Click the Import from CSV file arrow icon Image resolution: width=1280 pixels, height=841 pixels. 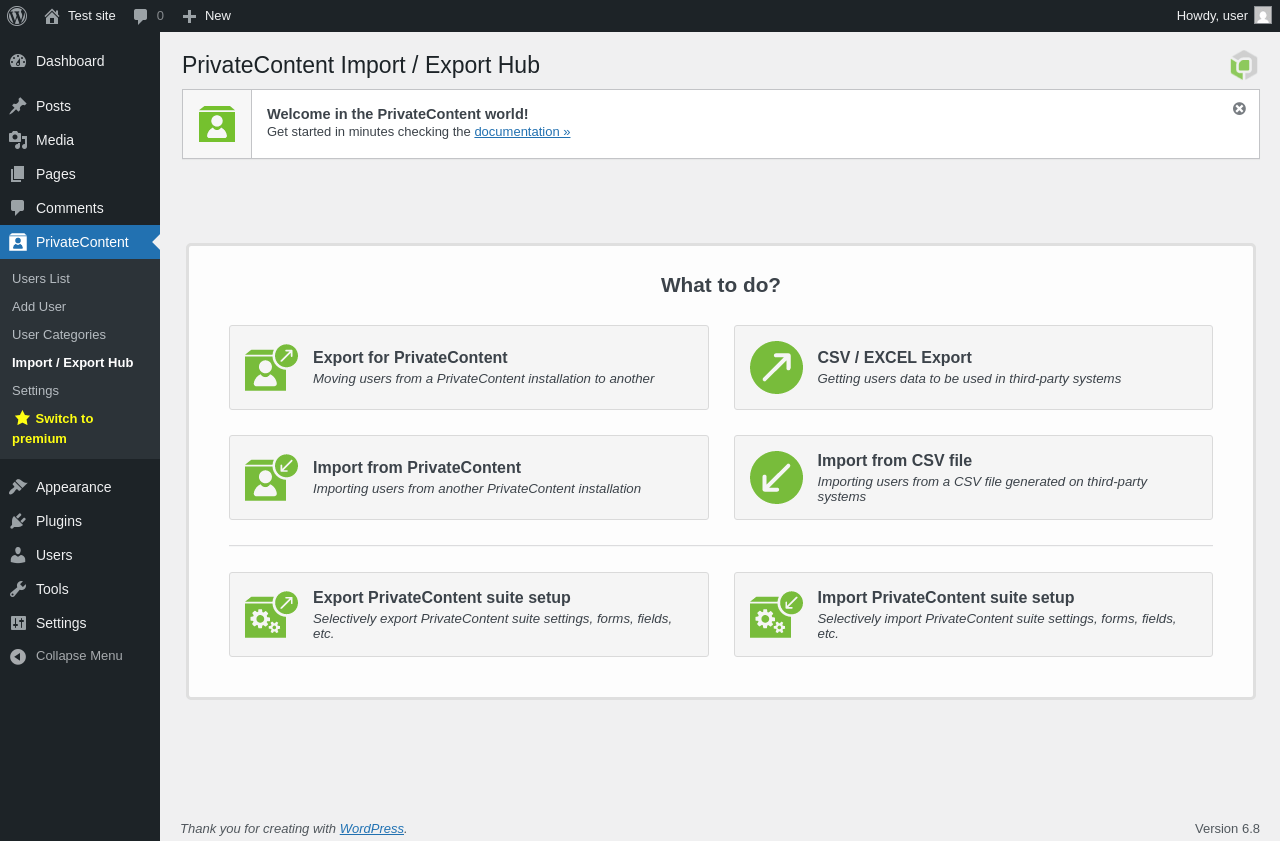point(776,477)
